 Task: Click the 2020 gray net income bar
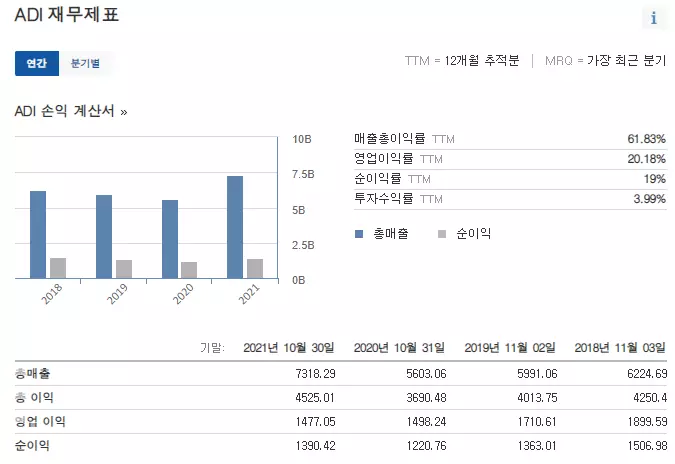click(x=189, y=270)
